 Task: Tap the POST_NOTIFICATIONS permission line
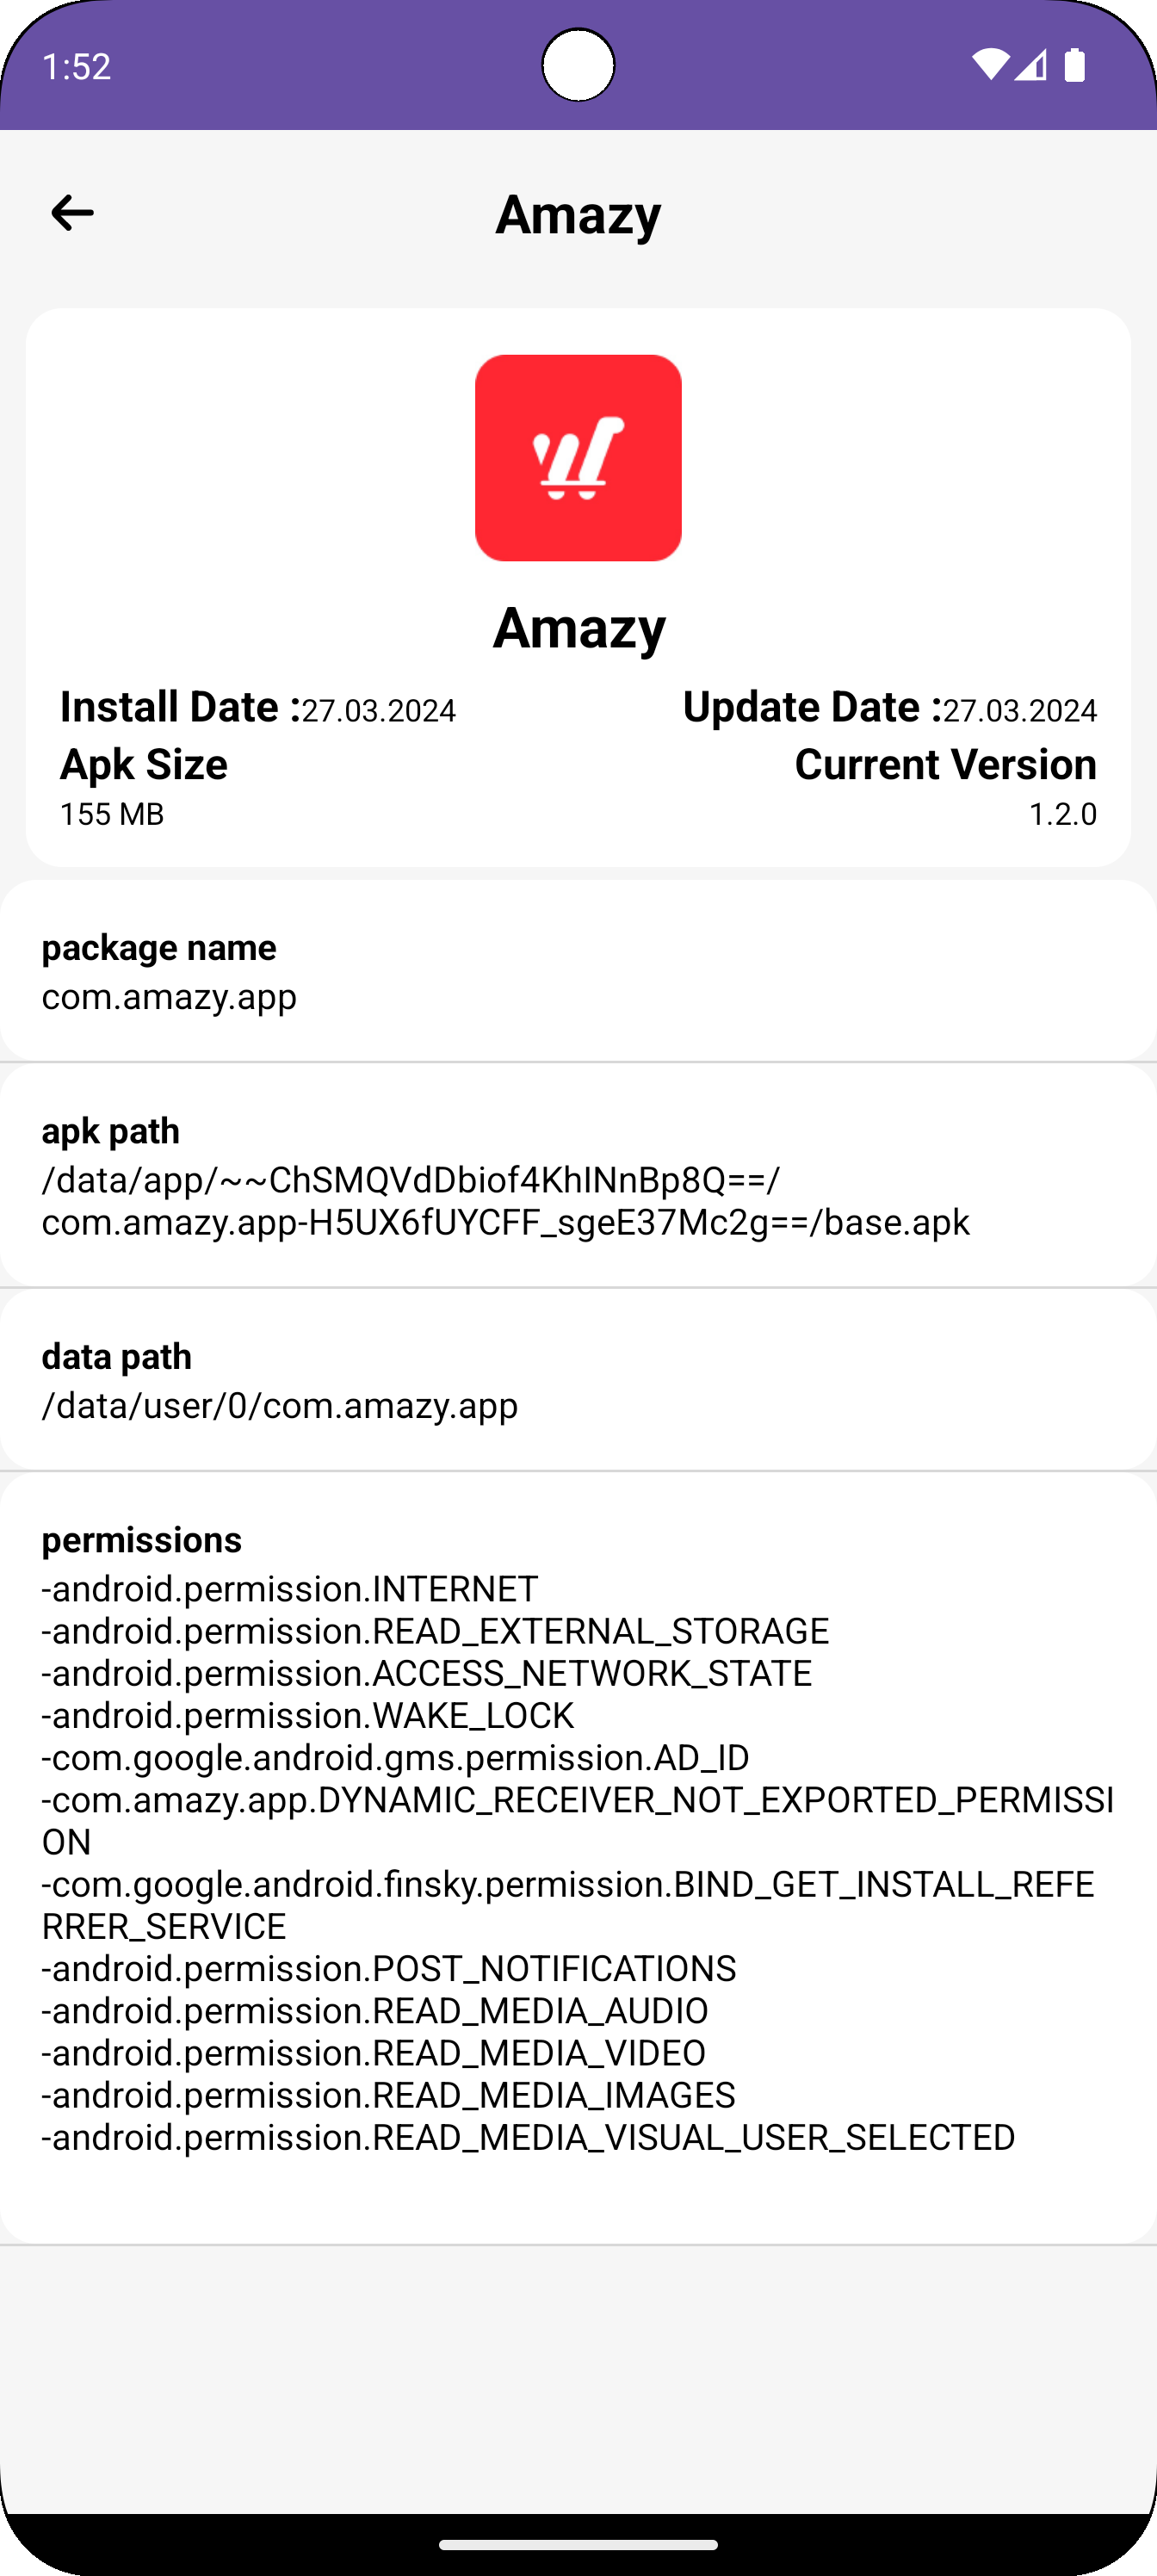(389, 1968)
